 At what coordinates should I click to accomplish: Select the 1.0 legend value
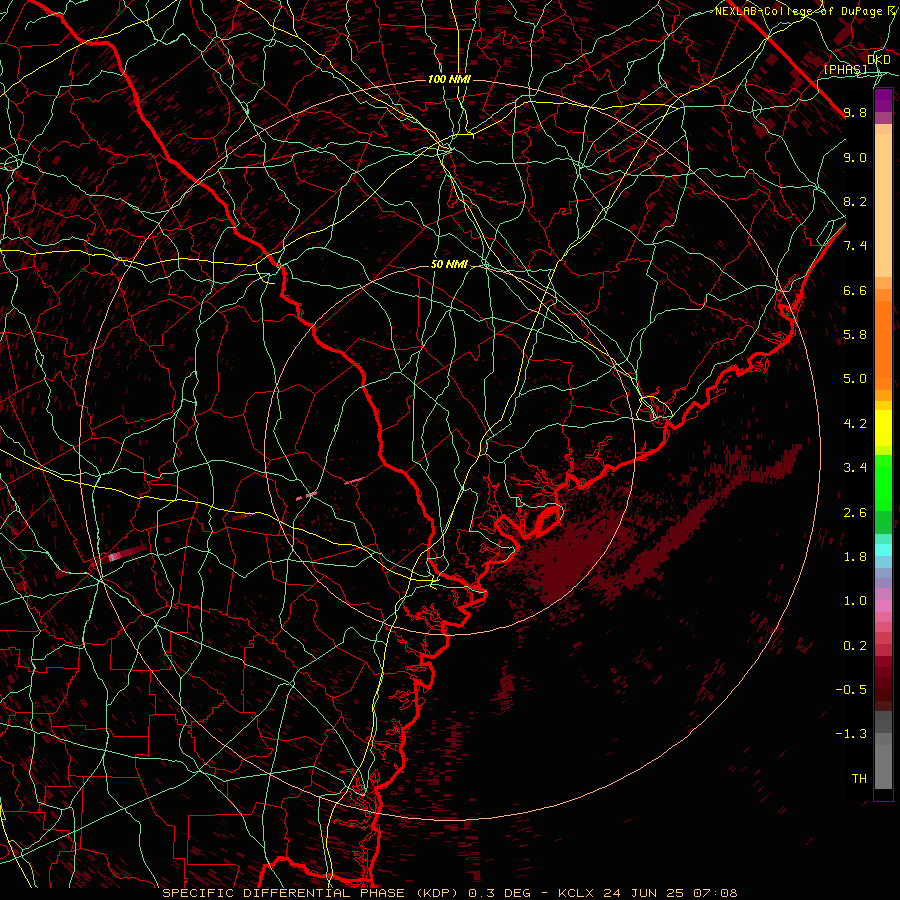click(x=855, y=601)
